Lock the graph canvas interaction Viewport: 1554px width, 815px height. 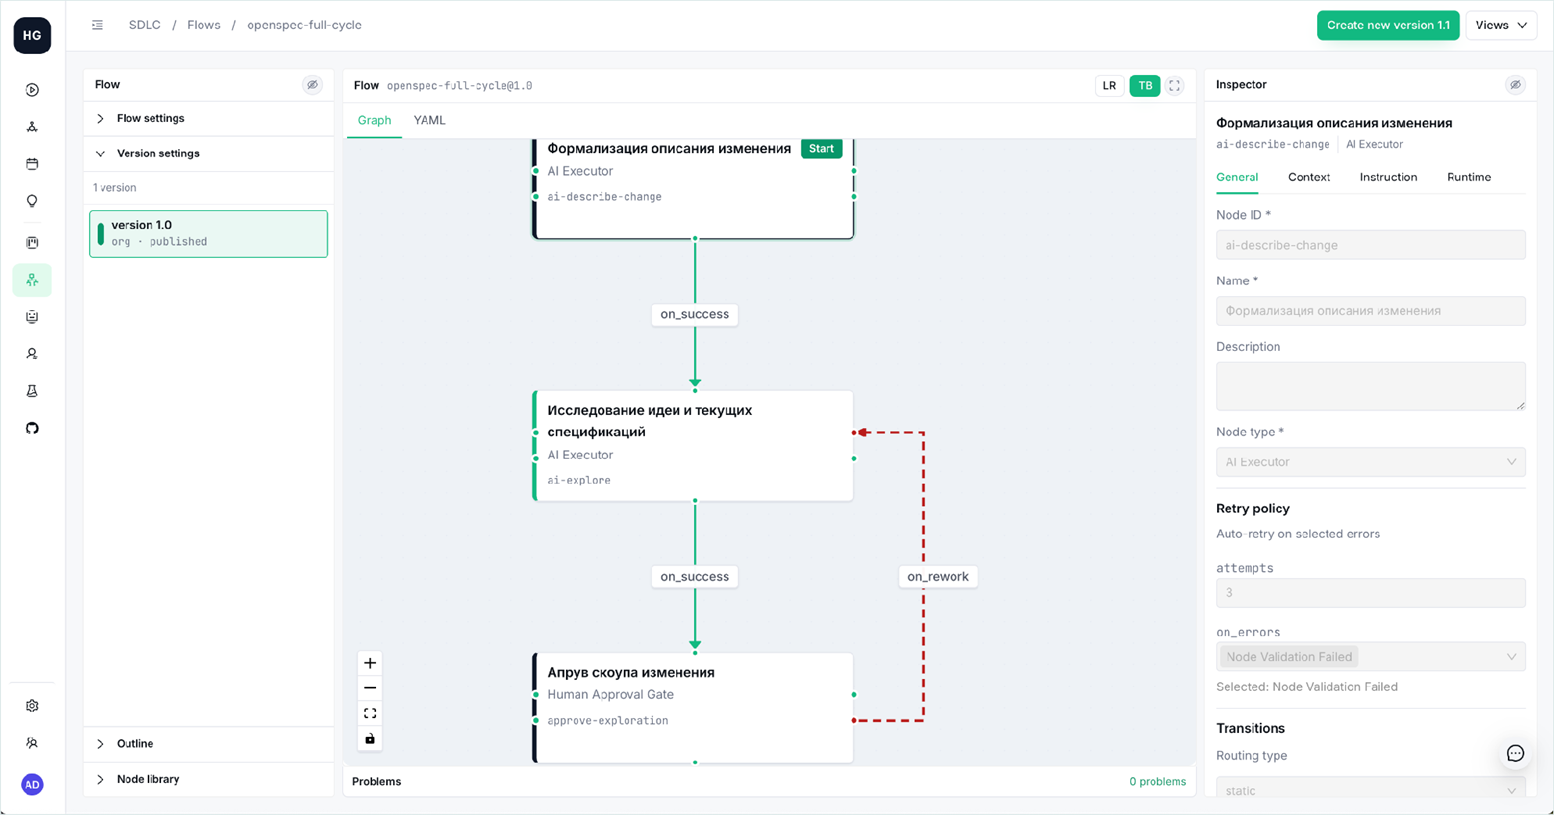(370, 738)
